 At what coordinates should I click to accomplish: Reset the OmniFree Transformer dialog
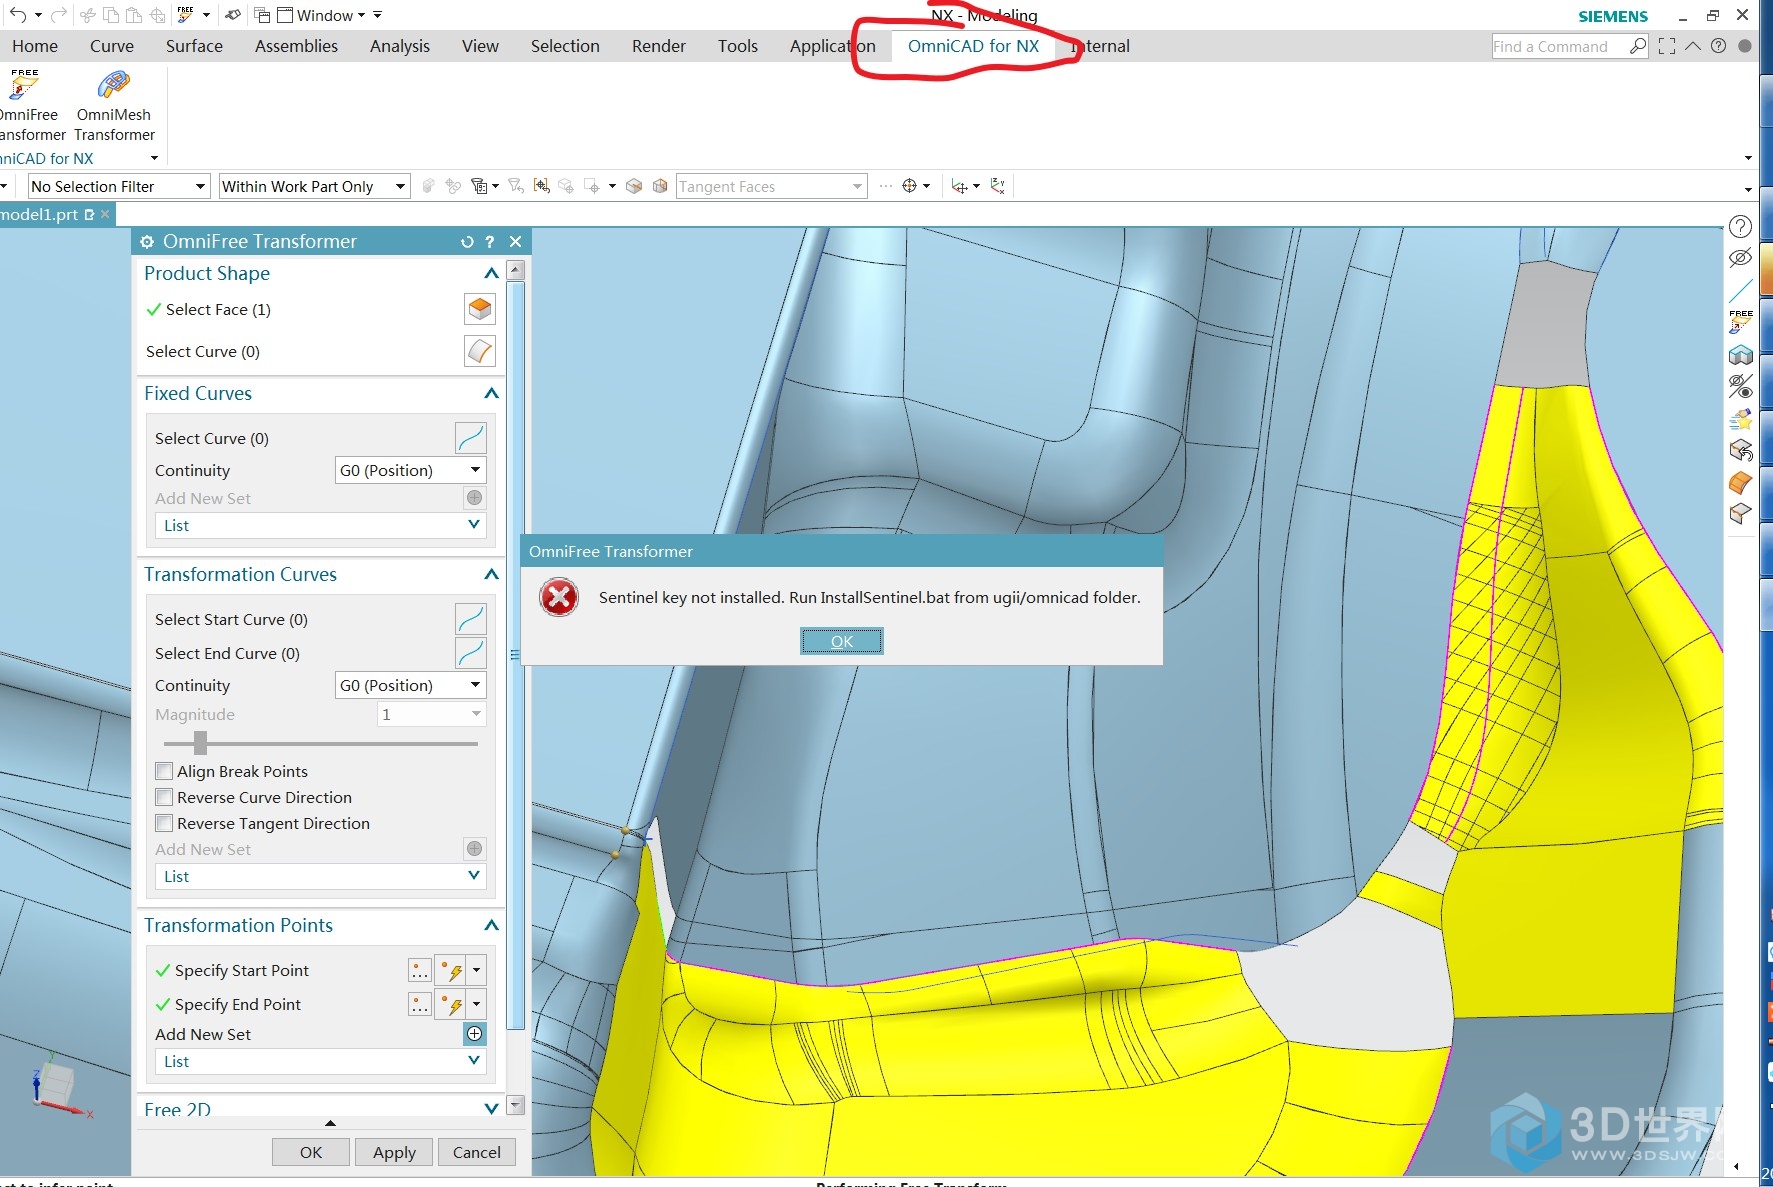[467, 241]
